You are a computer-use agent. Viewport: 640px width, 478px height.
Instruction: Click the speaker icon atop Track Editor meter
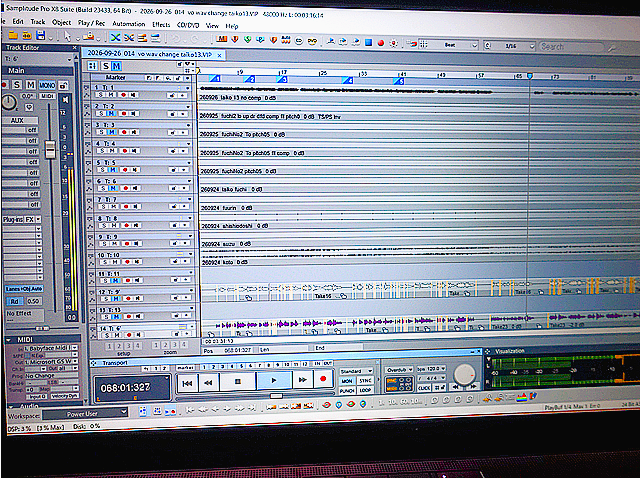[x=65, y=99]
